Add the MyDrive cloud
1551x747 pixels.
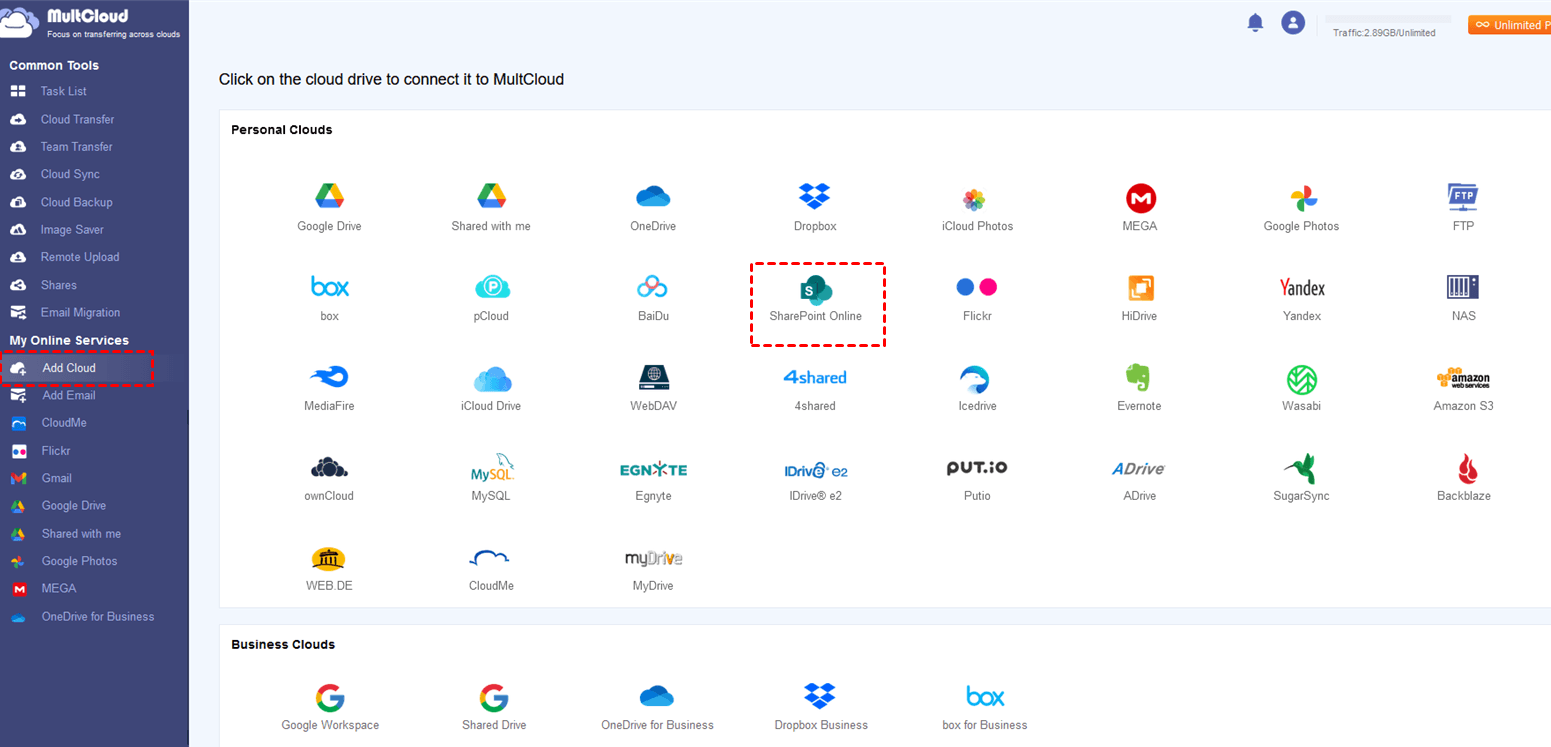(x=653, y=558)
